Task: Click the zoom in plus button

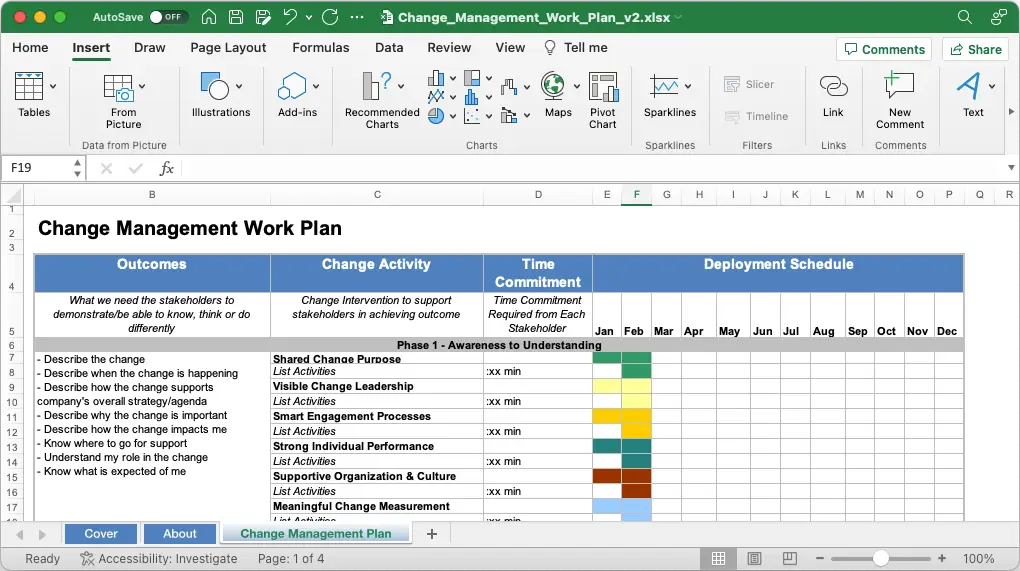Action: 942,559
